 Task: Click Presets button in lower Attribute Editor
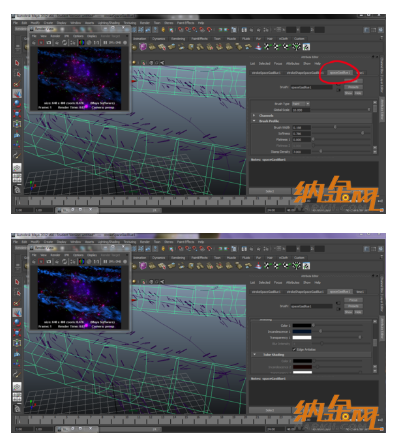click(x=353, y=306)
